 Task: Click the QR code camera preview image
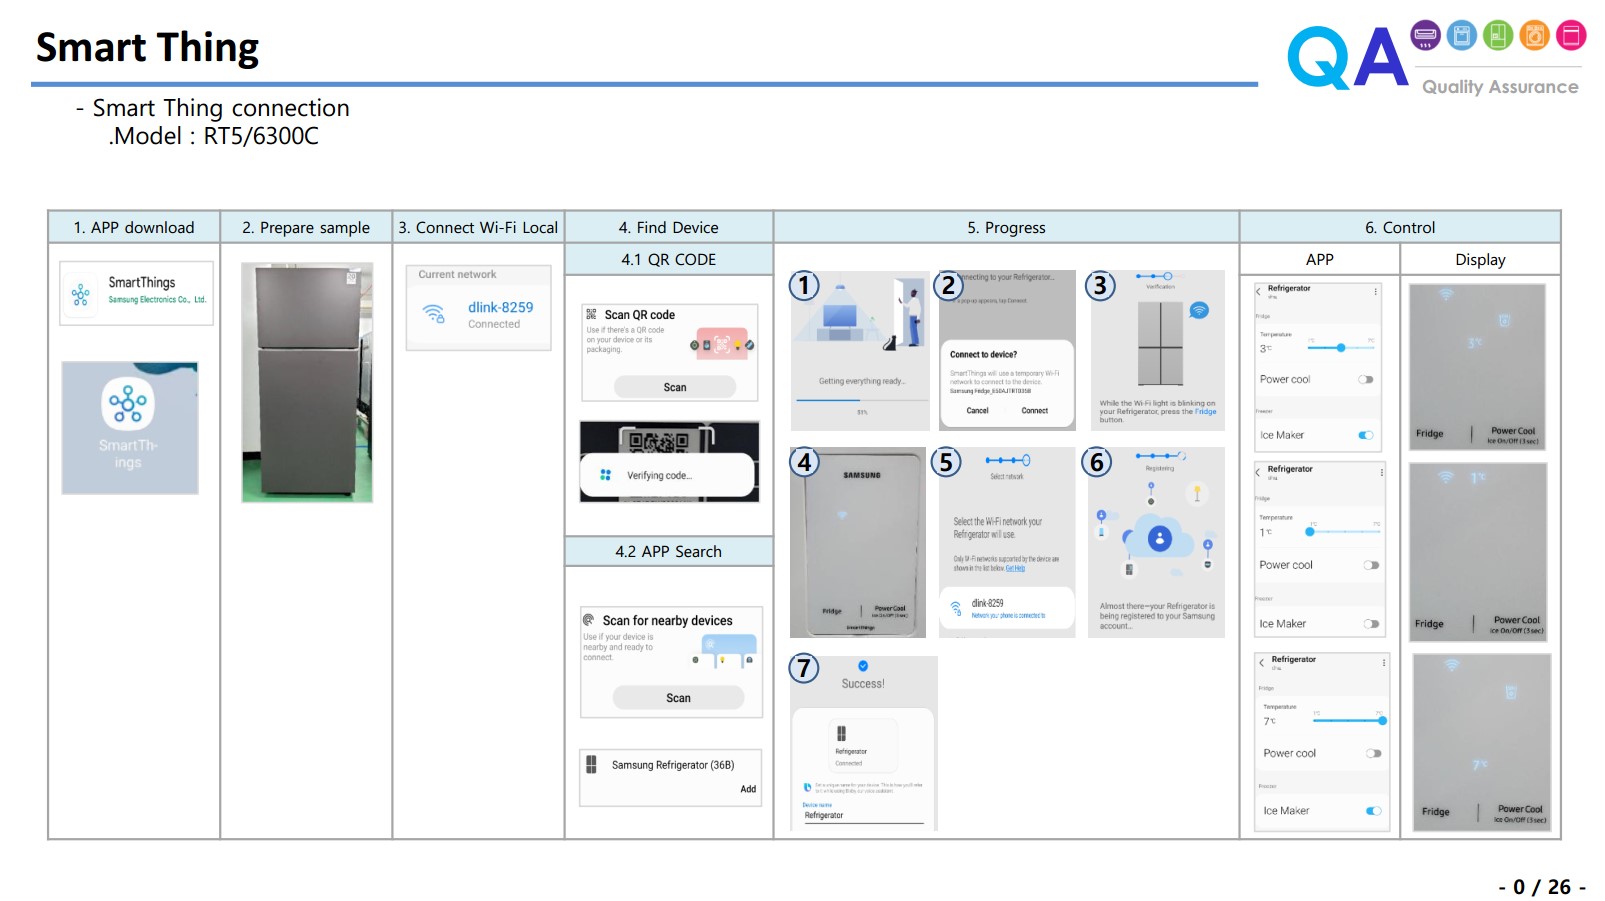point(669,461)
